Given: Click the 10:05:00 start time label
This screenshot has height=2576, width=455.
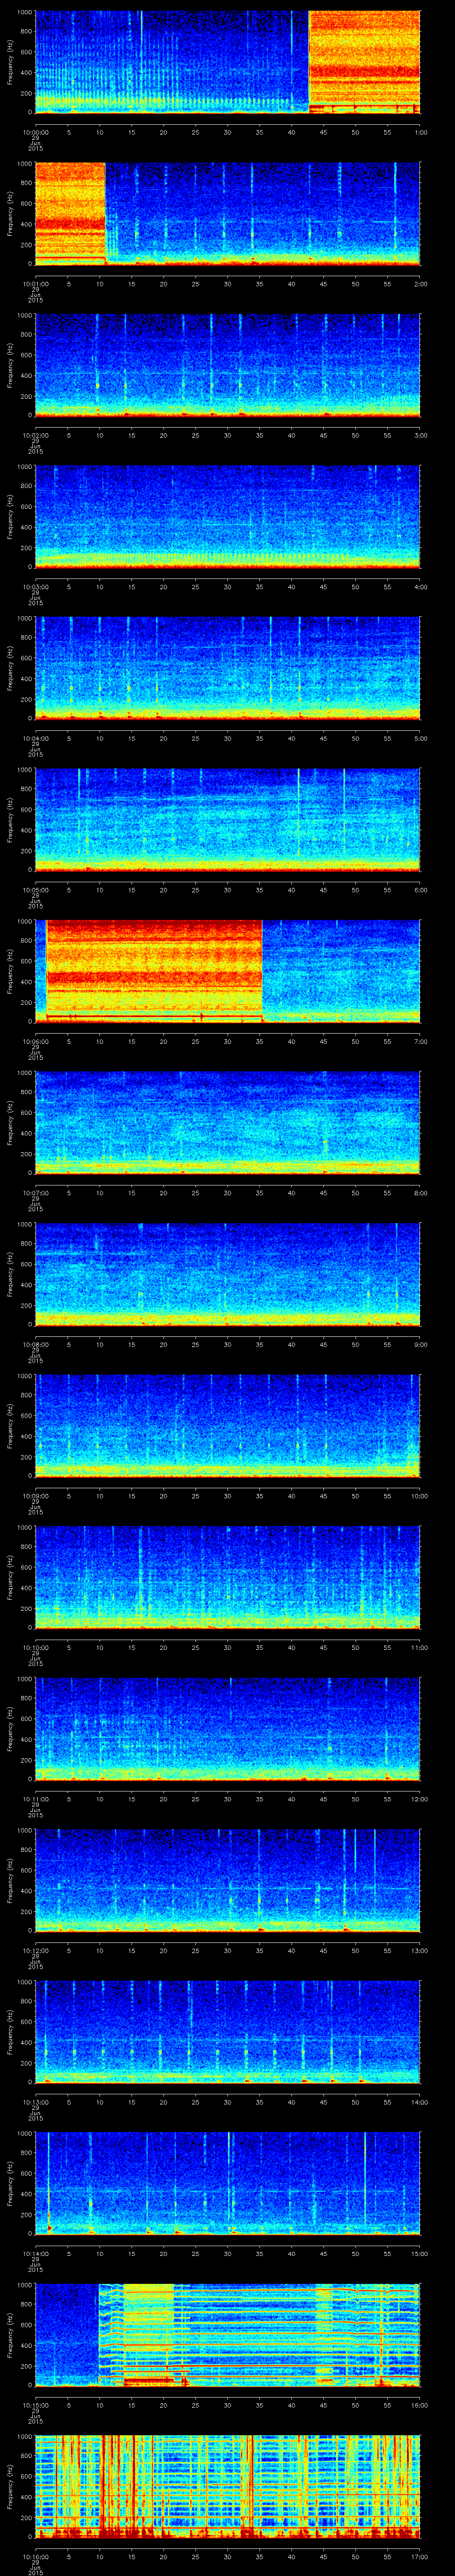Looking at the screenshot, I should (x=35, y=890).
